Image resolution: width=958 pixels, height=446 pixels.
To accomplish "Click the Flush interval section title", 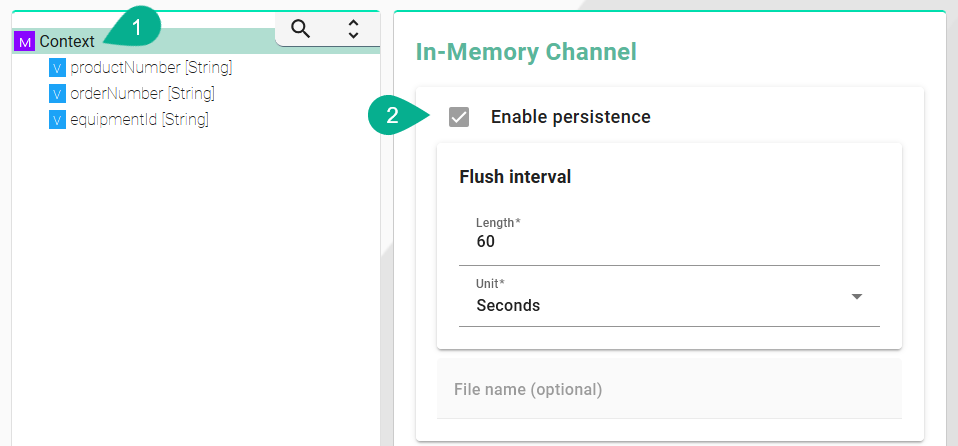I will (x=515, y=177).
